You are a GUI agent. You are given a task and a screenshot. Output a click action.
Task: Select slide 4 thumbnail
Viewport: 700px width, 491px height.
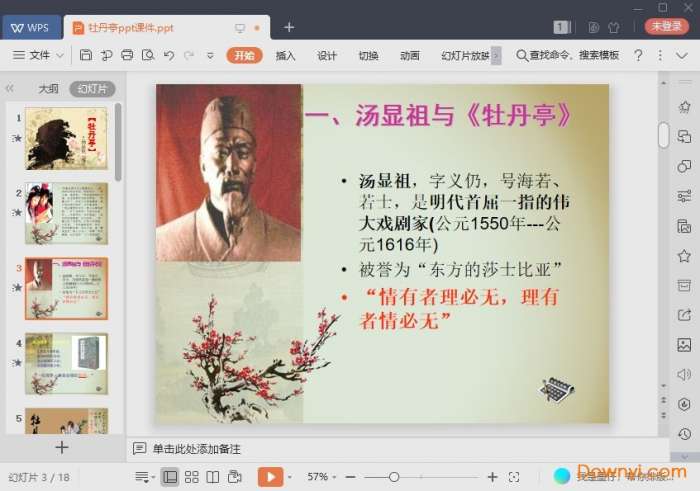(67, 363)
